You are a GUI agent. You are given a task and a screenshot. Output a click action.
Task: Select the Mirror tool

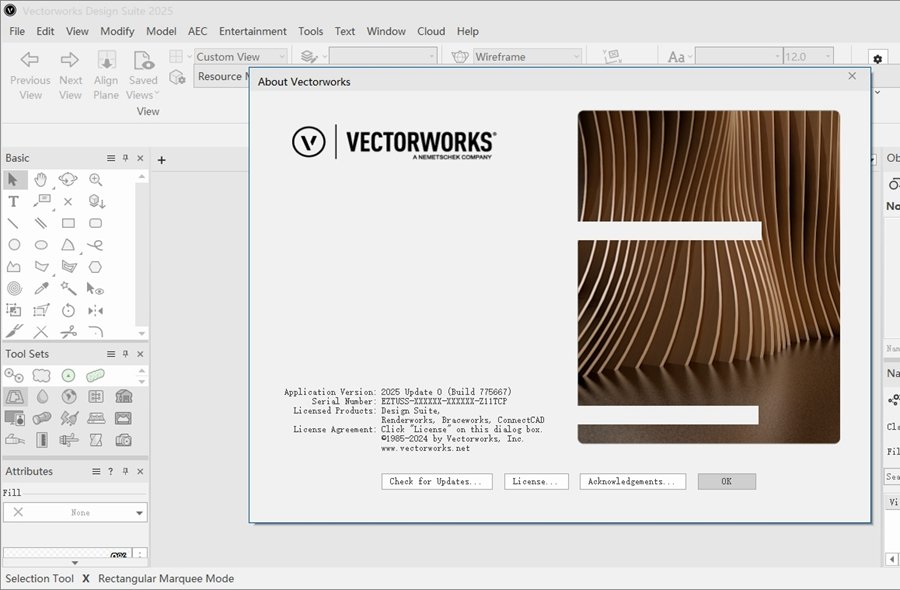(x=95, y=310)
